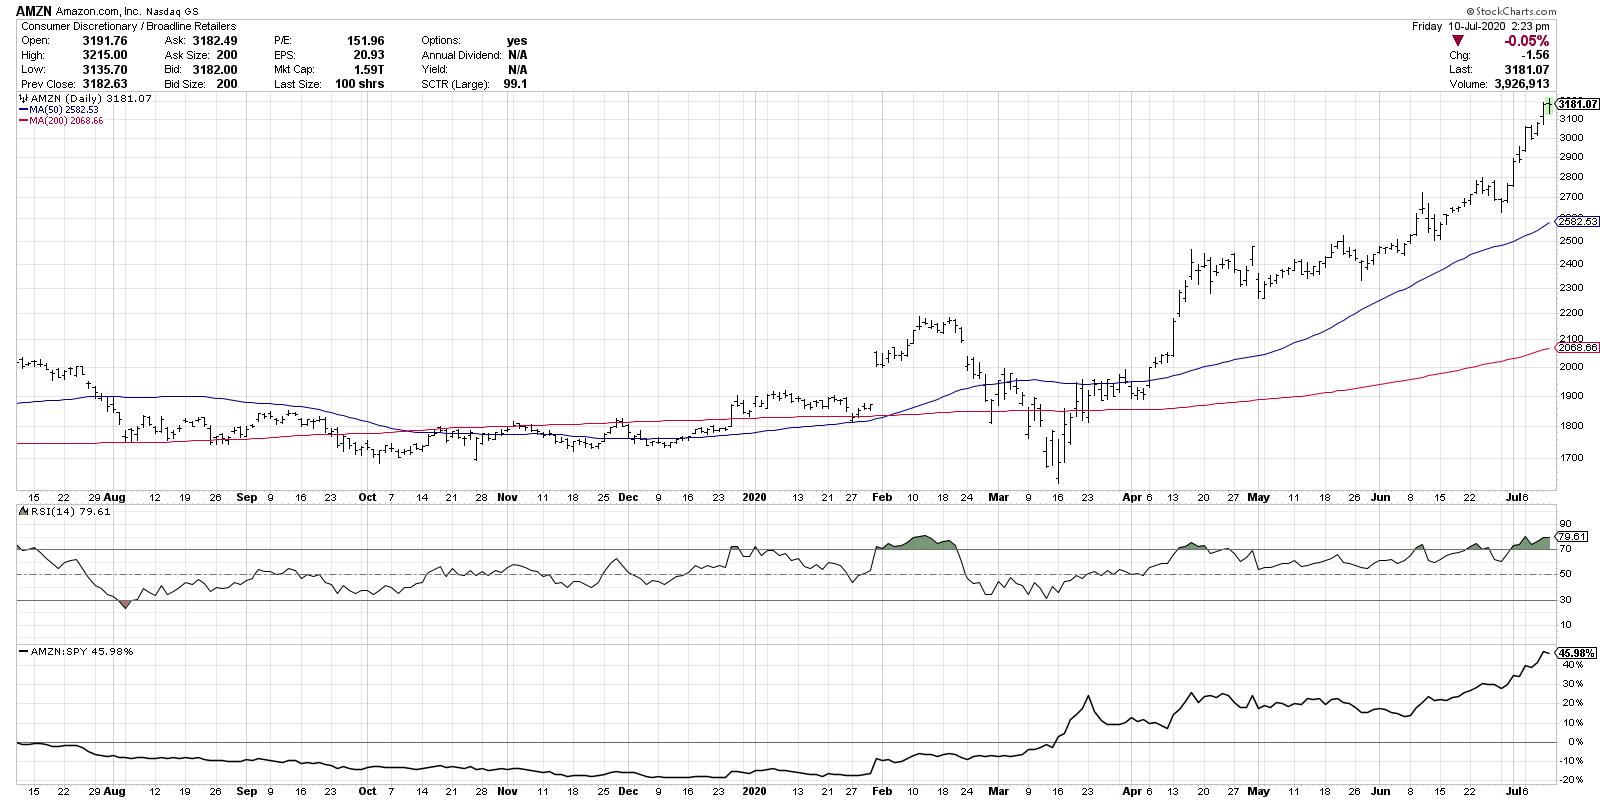The width and height of the screenshot is (1600, 800).
Task: Click the 79.61 RSI value tag
Action: click(1572, 537)
